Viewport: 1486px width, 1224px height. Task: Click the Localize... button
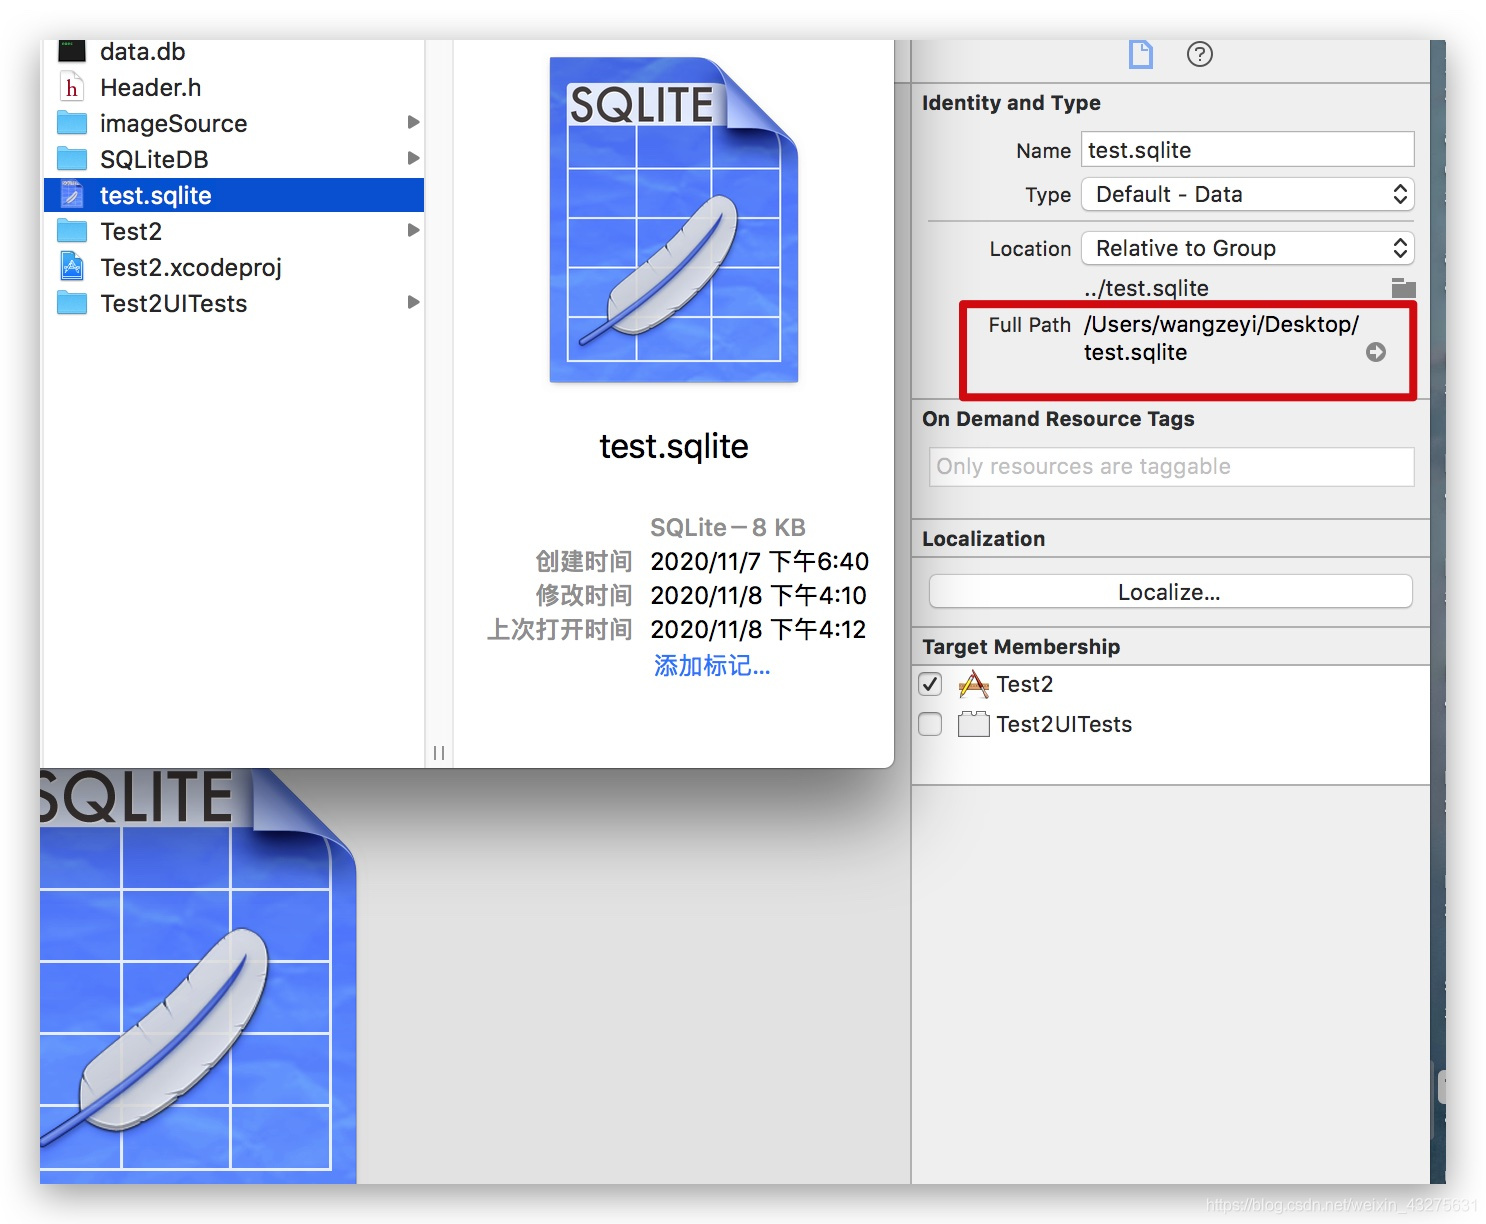[x=1170, y=592]
